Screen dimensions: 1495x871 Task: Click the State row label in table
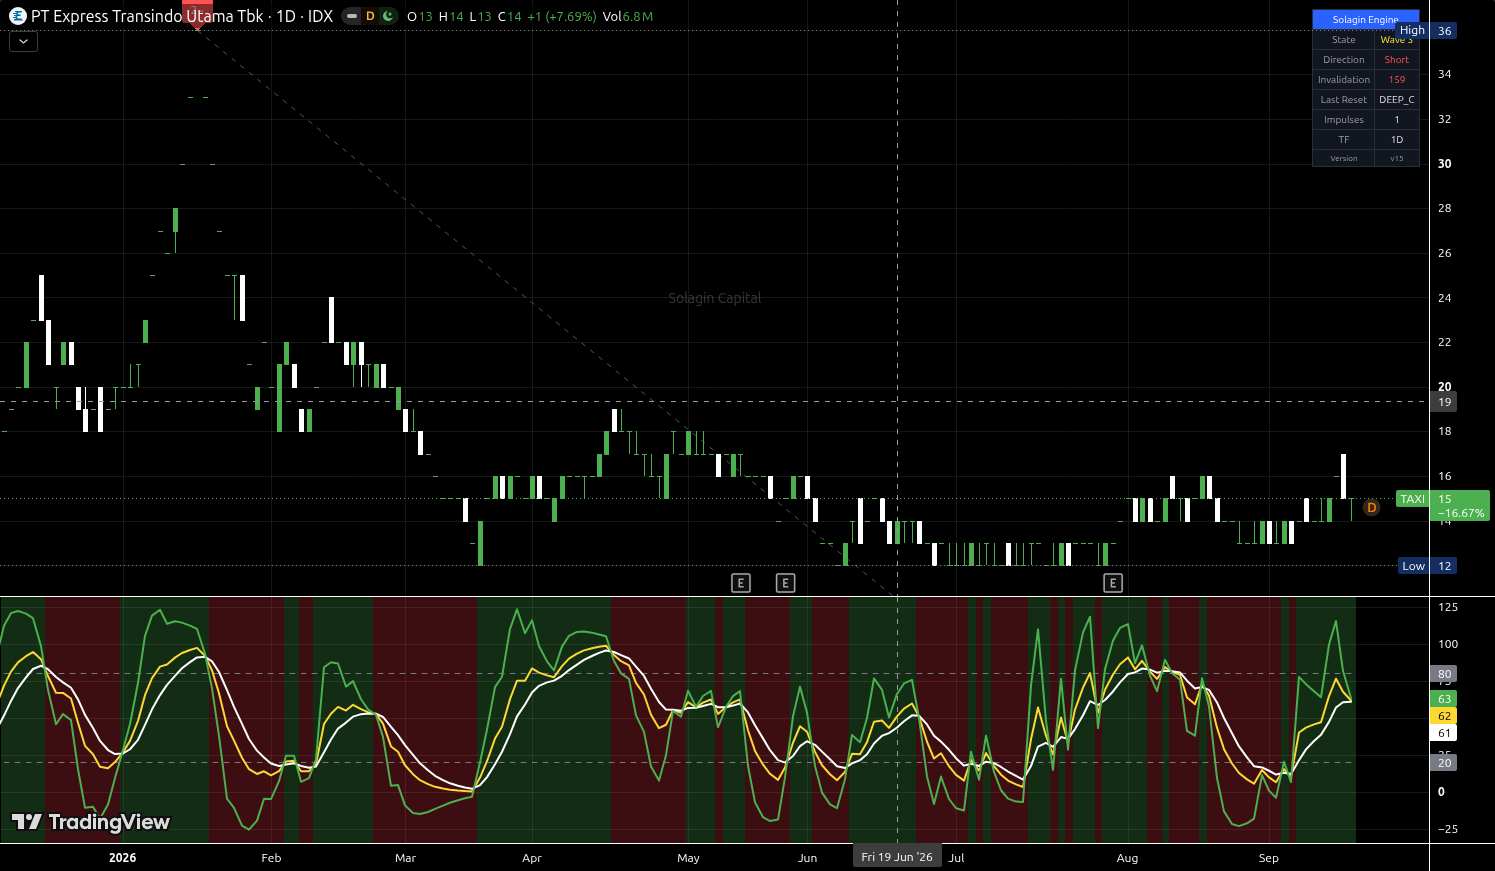pyautogui.click(x=1344, y=40)
